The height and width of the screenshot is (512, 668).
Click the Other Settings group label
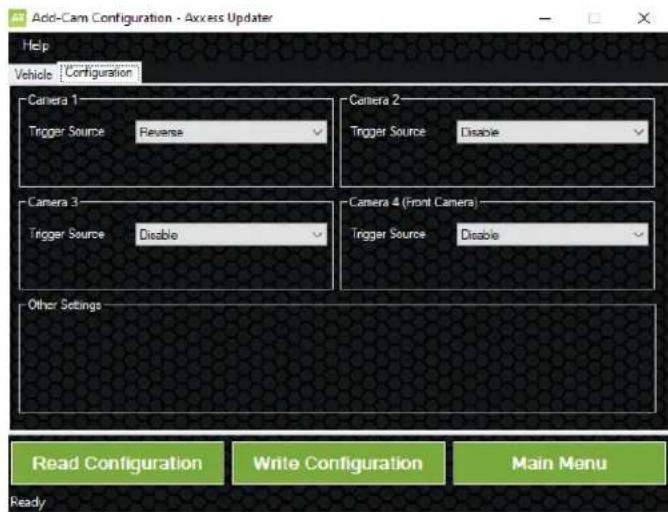pyautogui.click(x=64, y=305)
